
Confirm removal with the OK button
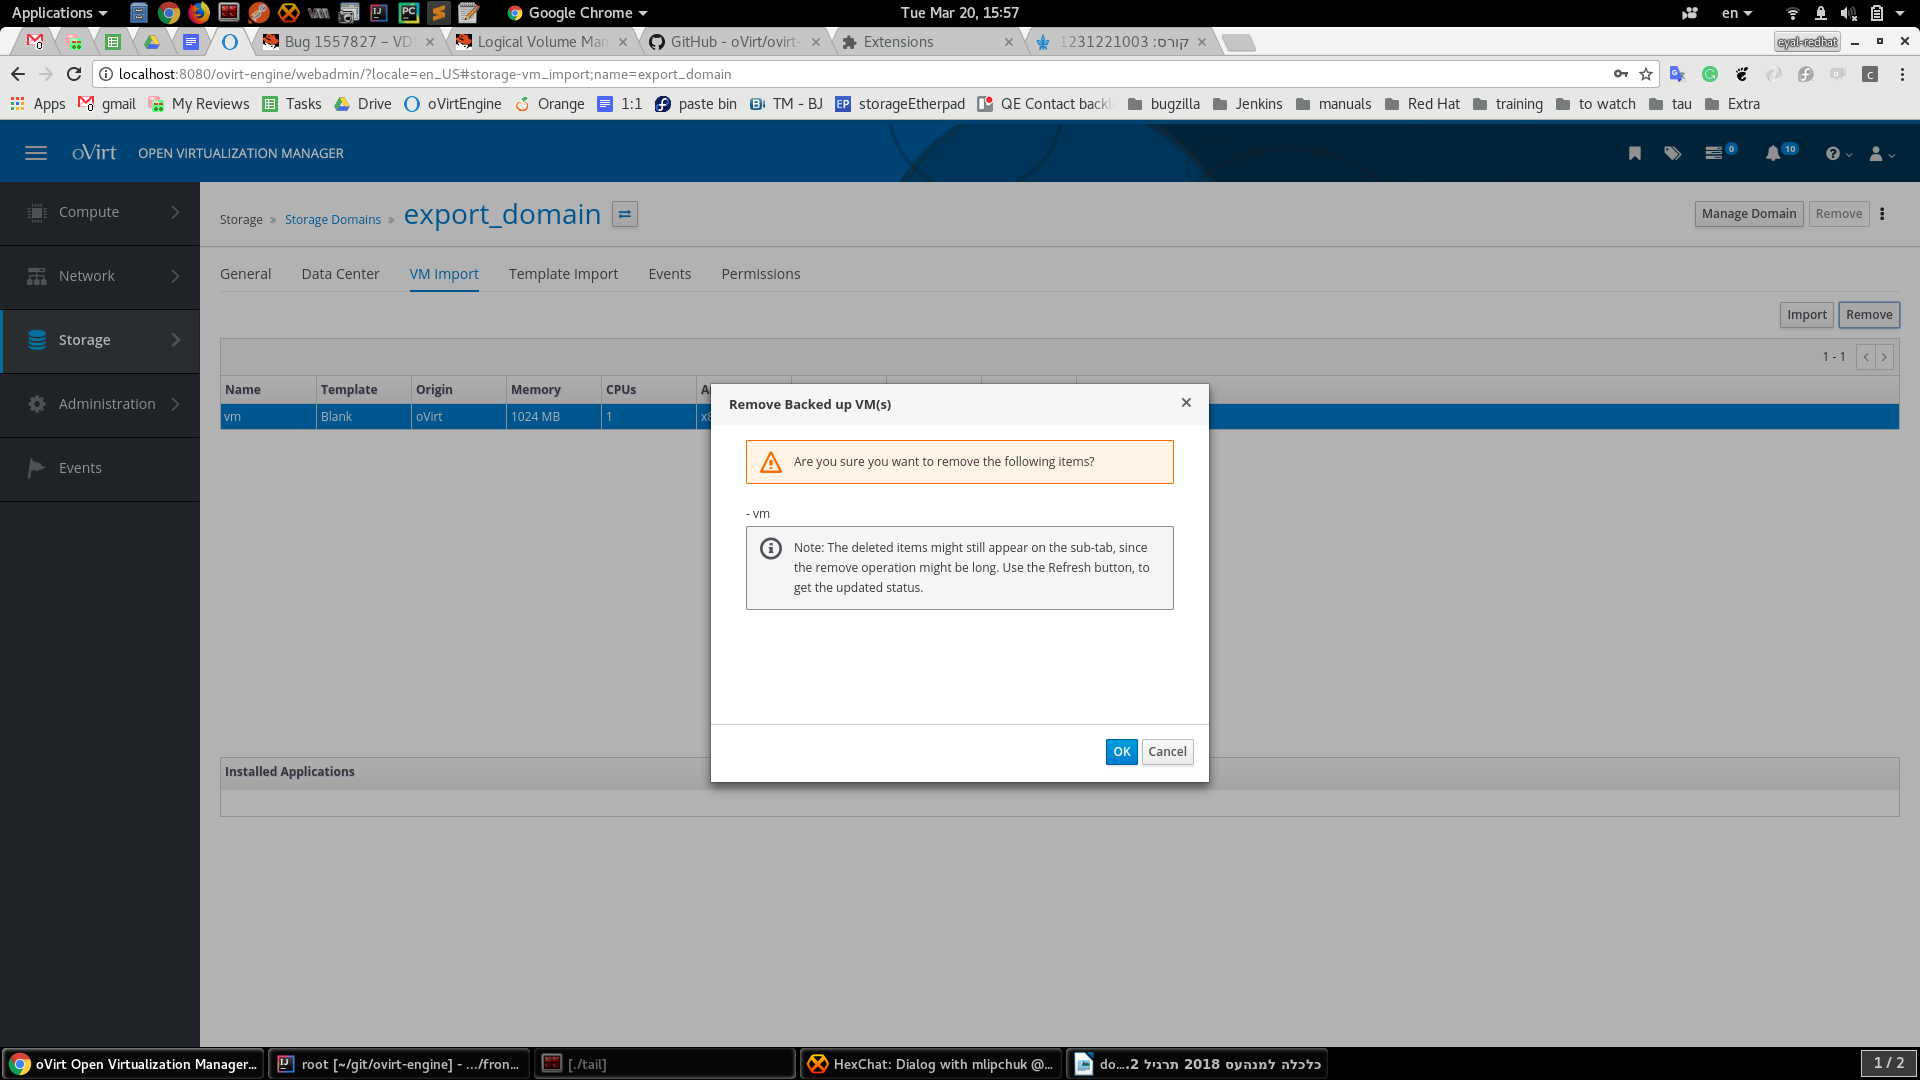pos(1121,752)
